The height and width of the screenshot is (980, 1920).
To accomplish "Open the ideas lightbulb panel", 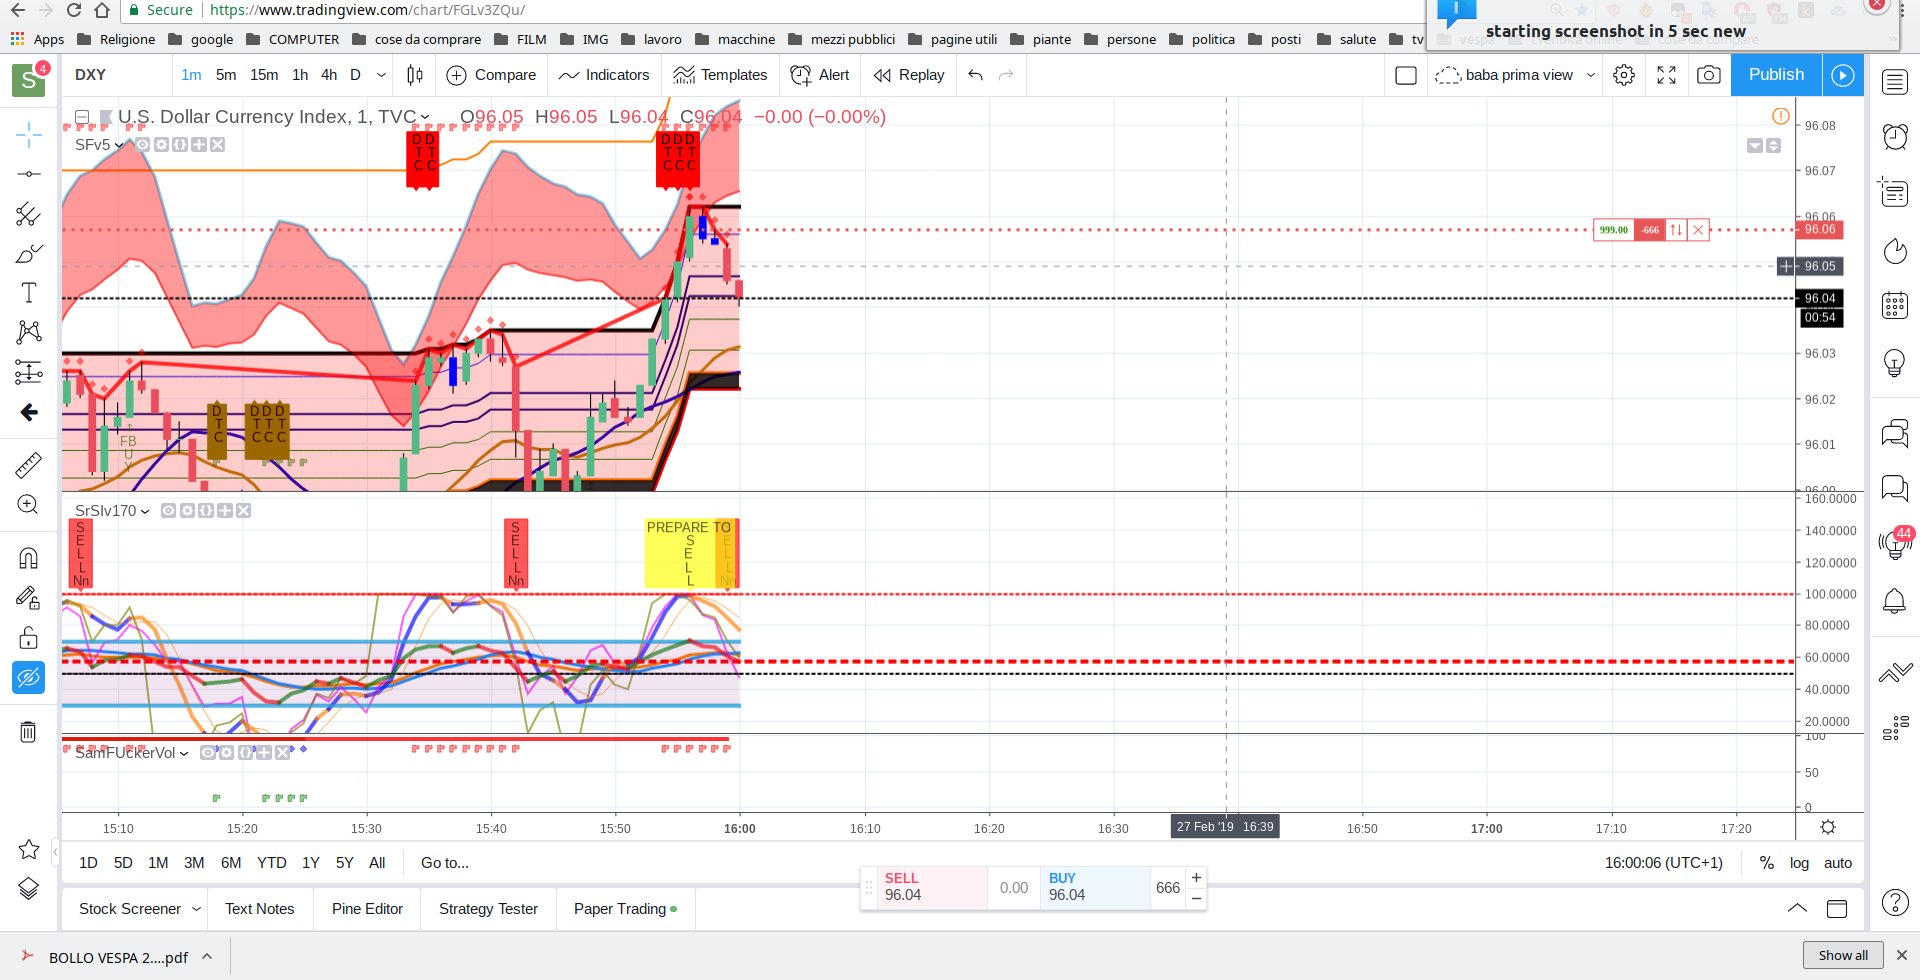I will tap(1895, 362).
